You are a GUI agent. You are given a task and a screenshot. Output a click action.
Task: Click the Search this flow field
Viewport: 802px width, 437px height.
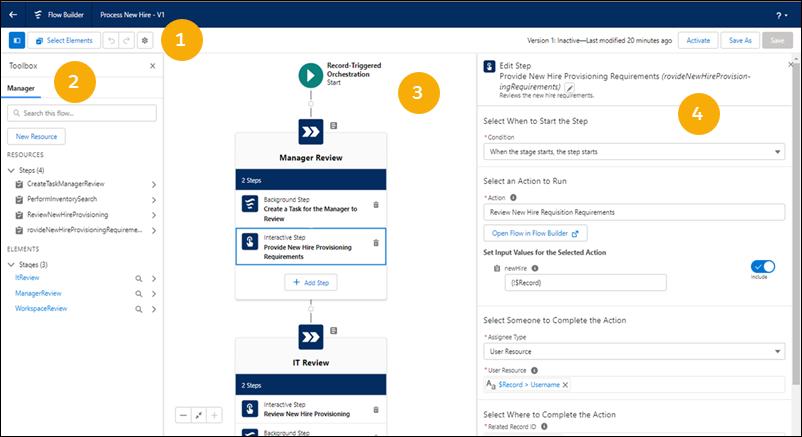click(86, 113)
